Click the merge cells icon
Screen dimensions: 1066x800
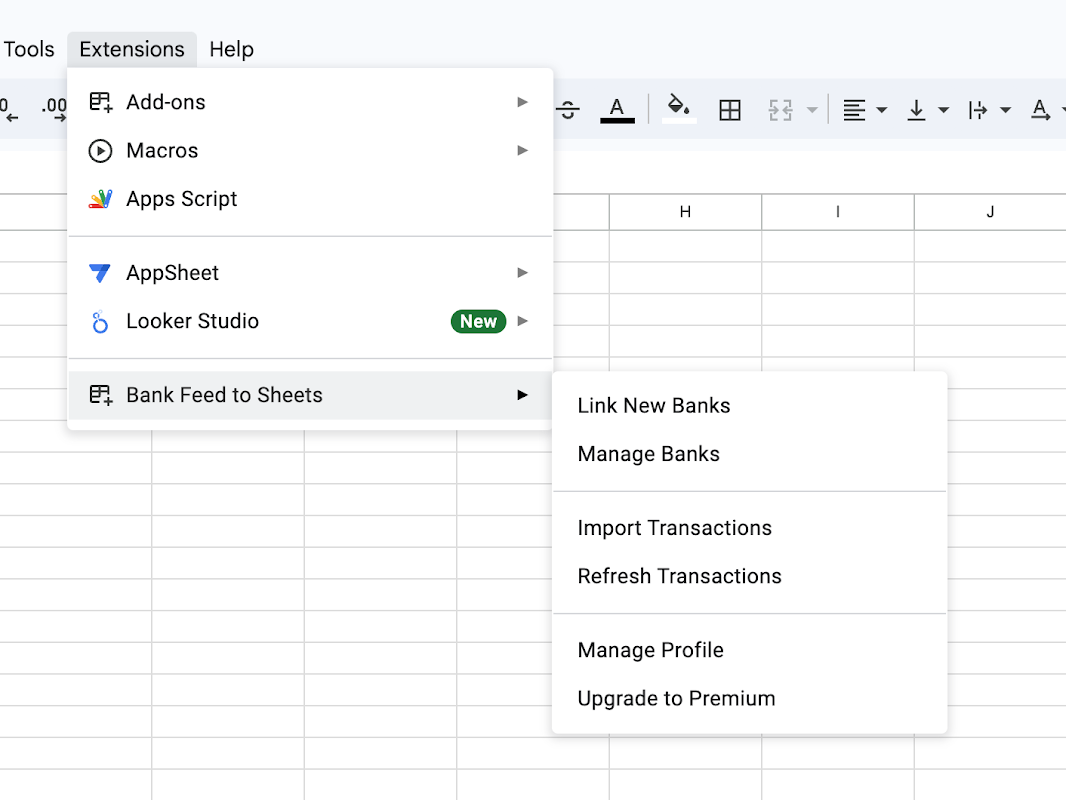coord(780,109)
